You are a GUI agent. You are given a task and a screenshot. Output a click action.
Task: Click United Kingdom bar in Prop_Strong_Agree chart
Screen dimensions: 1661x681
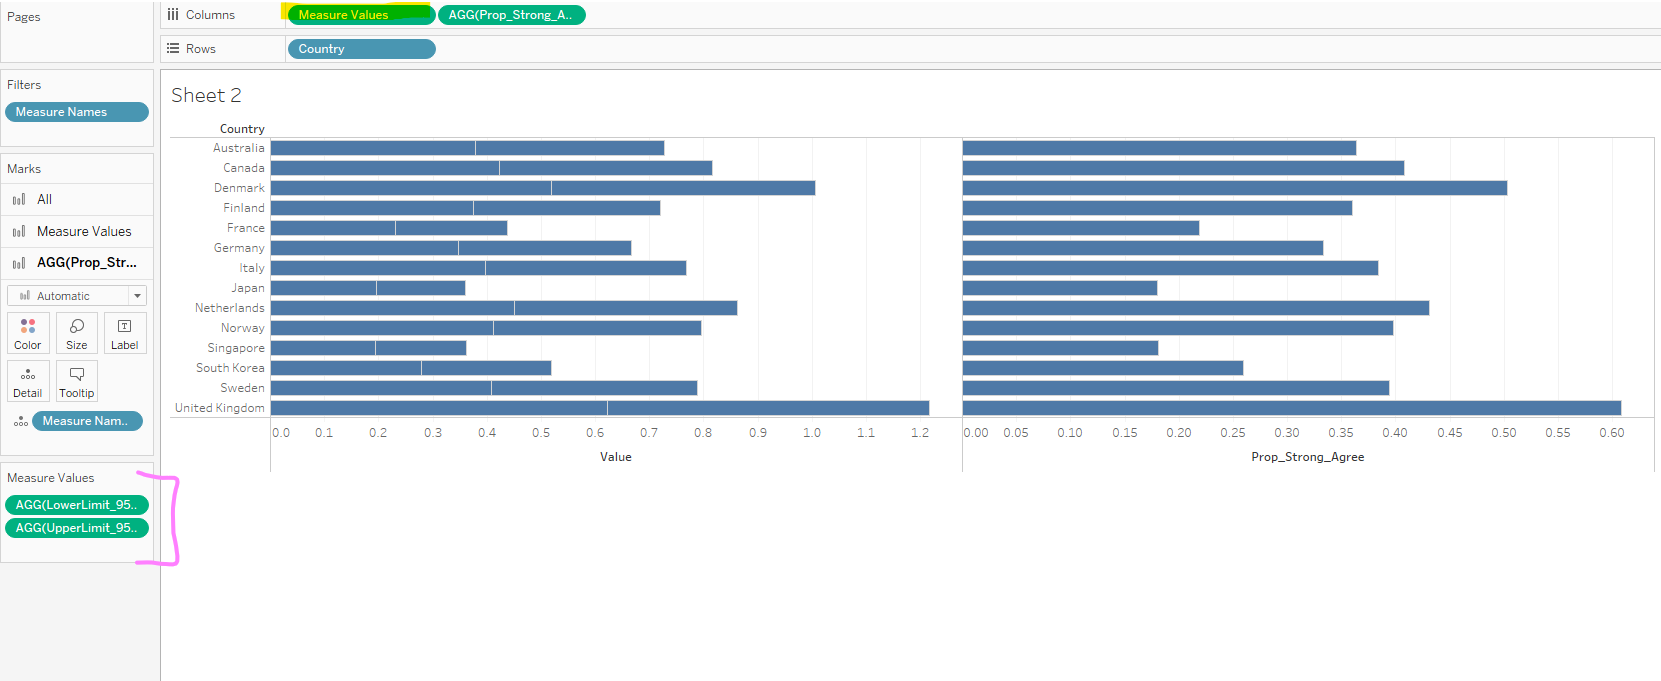[1290, 408]
